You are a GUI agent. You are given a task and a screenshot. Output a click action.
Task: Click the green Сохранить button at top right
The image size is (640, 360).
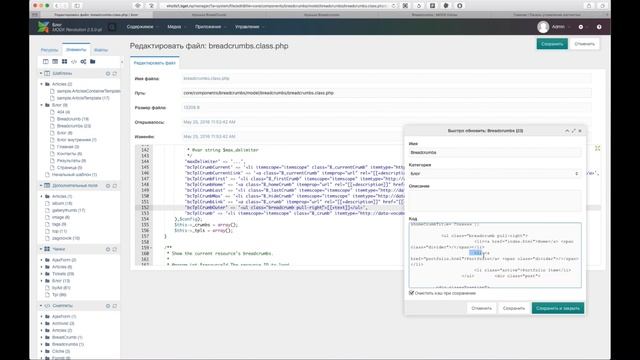(x=552, y=44)
